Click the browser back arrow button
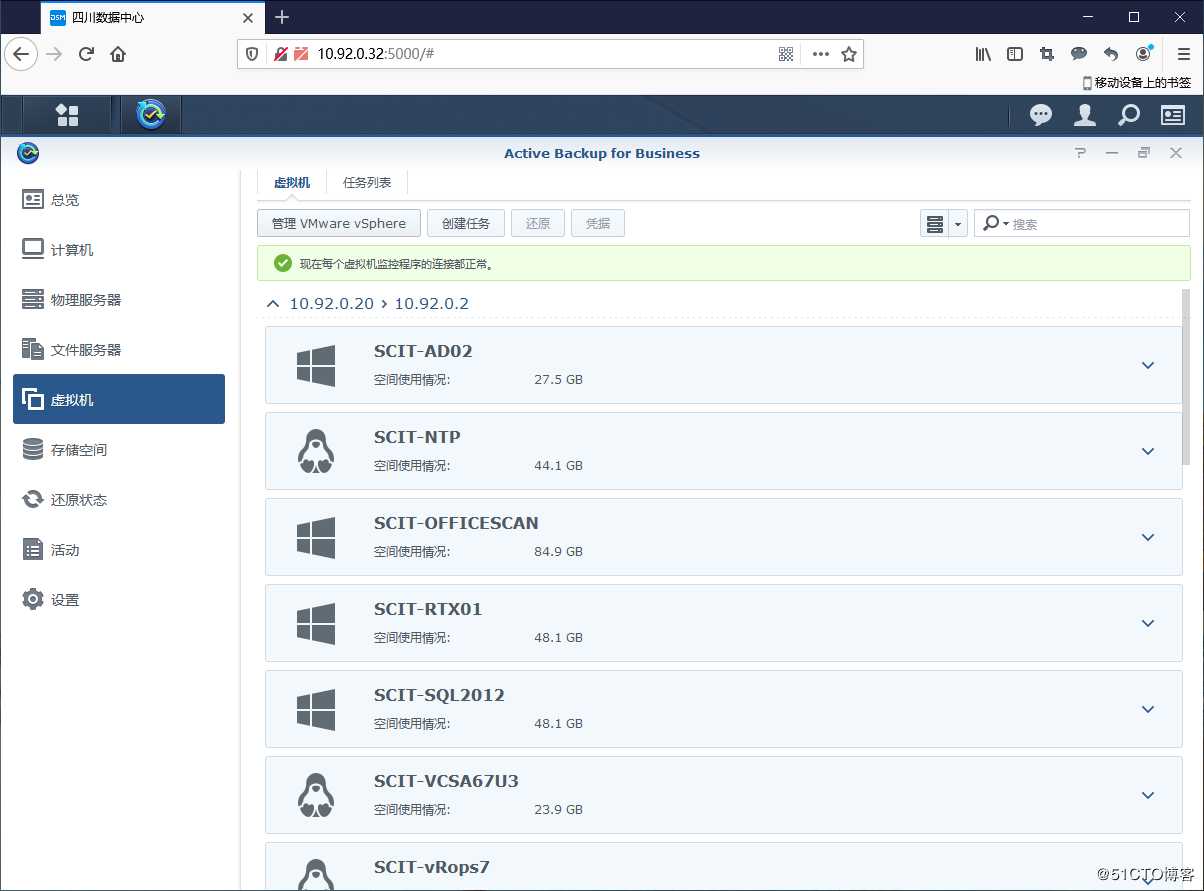The height and width of the screenshot is (891, 1204). [21, 54]
